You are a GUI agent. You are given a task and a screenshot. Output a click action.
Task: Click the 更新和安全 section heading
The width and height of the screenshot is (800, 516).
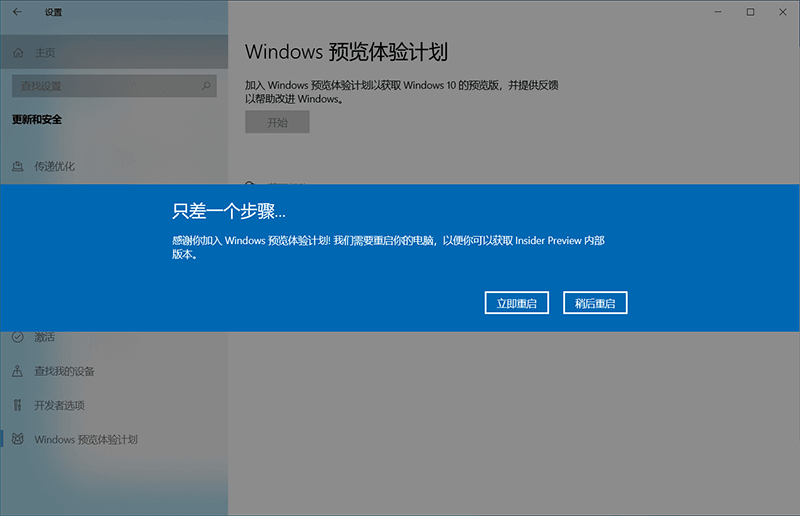coord(37,119)
